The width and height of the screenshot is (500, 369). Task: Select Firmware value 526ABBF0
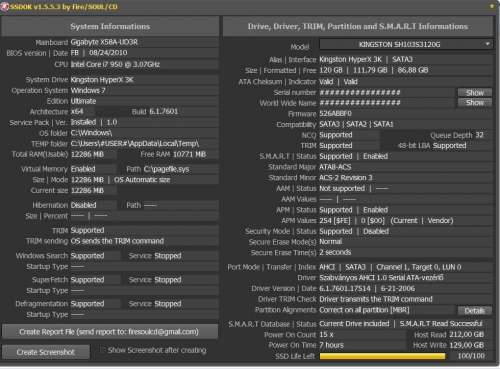[x=335, y=114]
